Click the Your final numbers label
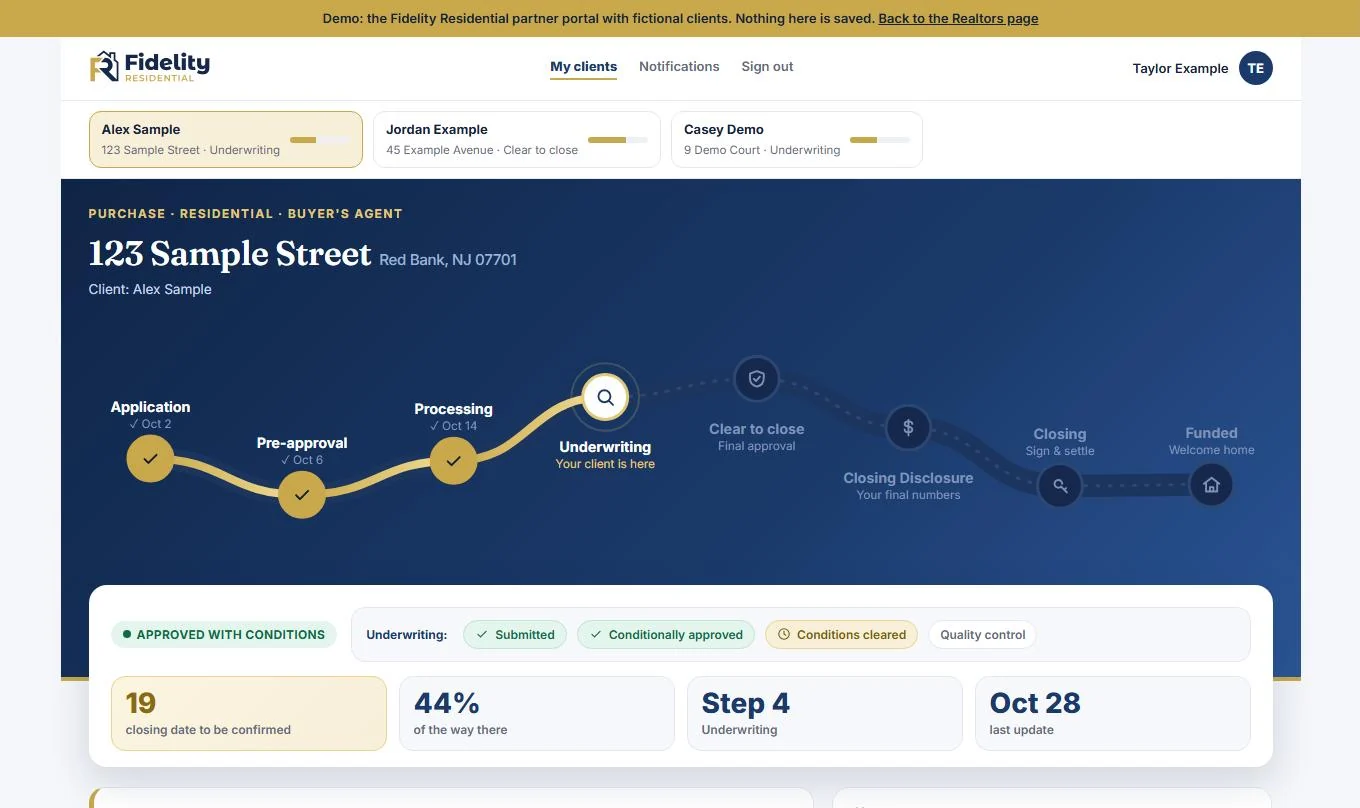The height and width of the screenshot is (808, 1360). [x=908, y=495]
